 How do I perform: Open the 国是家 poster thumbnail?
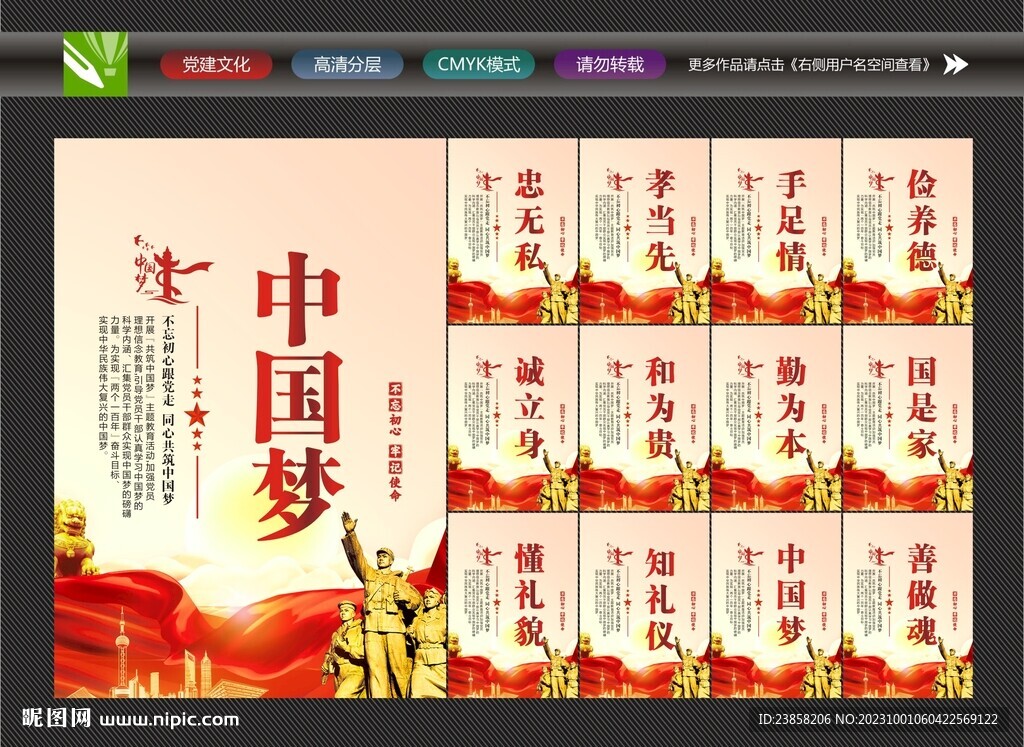[x=908, y=419]
